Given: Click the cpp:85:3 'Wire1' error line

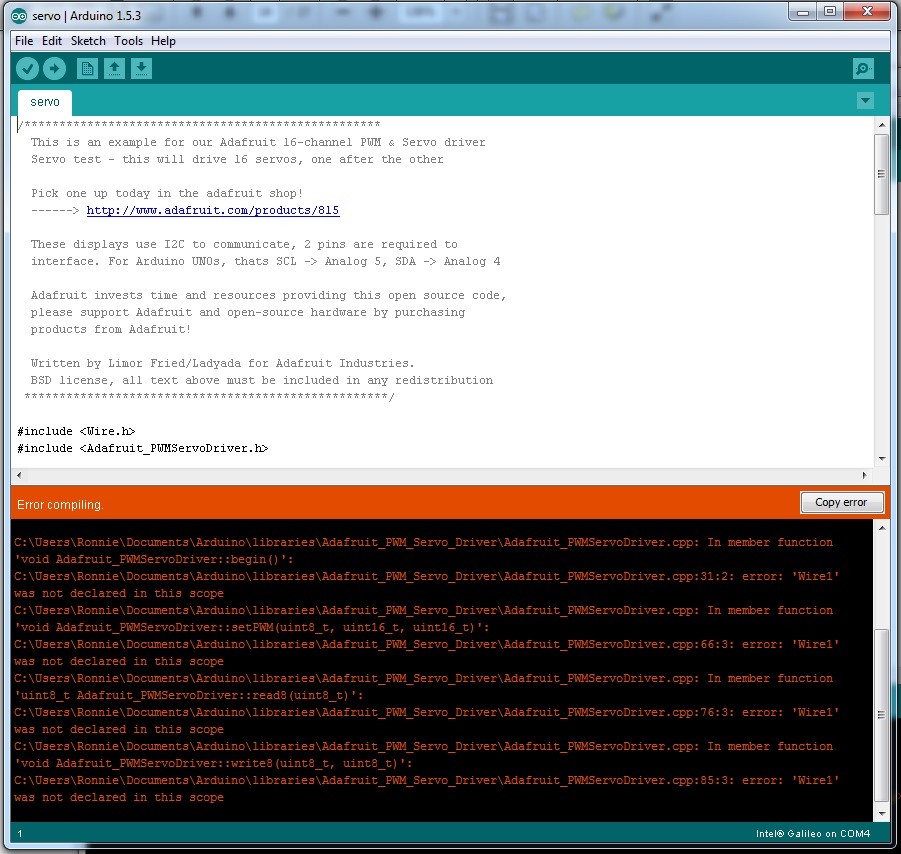Looking at the screenshot, I should 426,780.
